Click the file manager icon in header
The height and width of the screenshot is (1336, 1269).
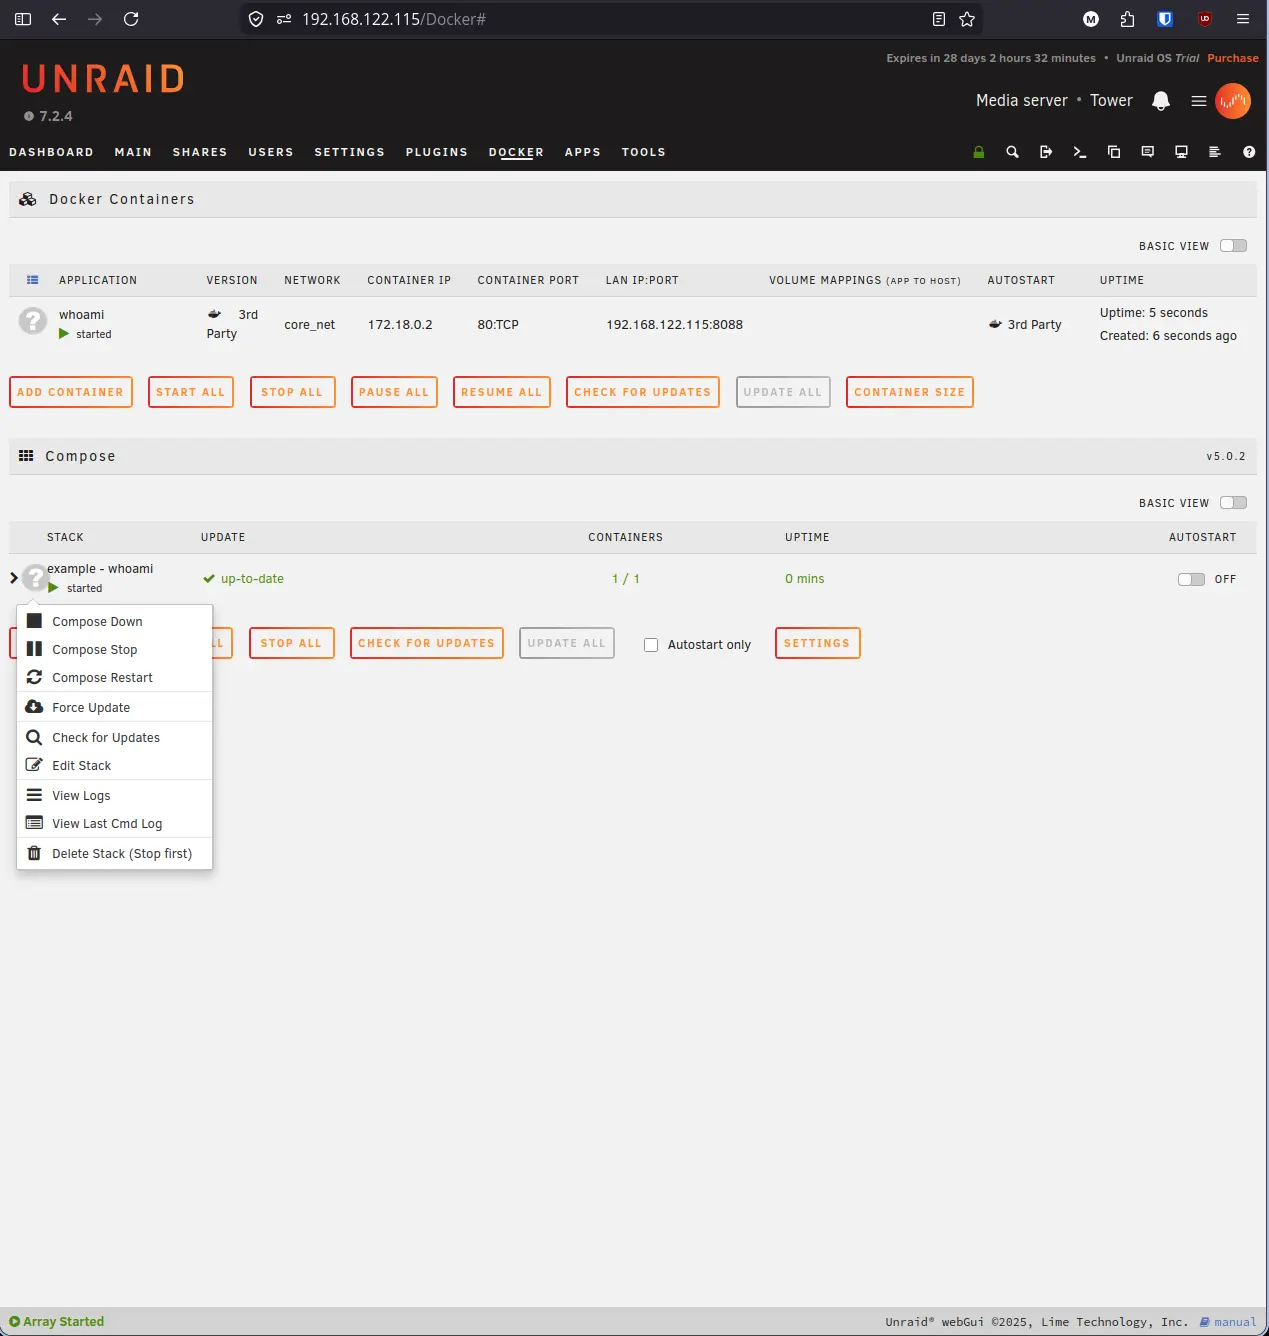pyautogui.click(x=1114, y=152)
